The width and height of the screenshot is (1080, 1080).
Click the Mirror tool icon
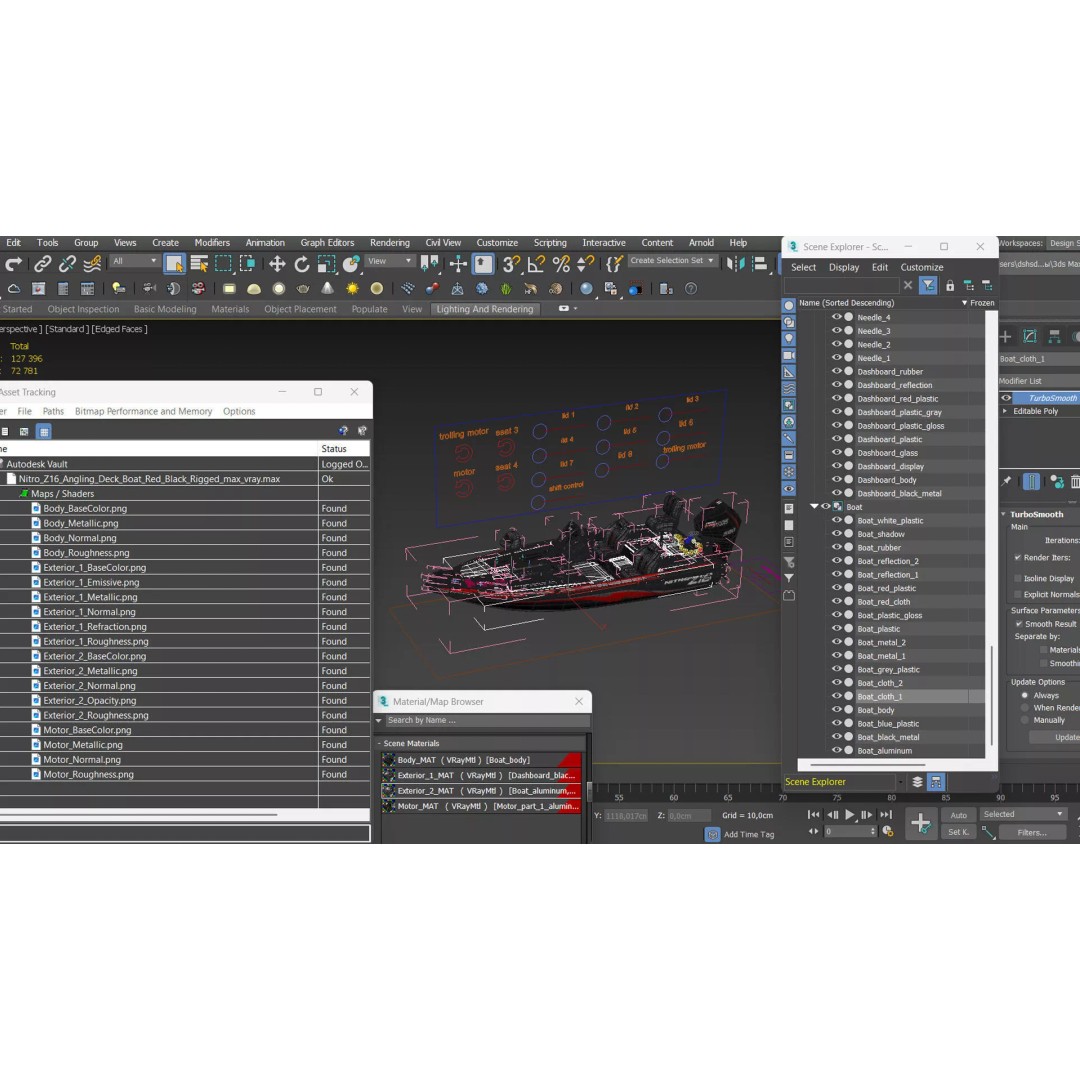735,264
